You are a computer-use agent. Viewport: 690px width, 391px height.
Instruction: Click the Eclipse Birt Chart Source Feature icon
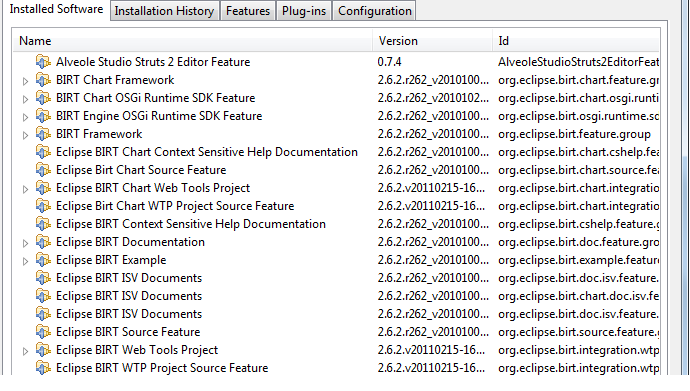[x=43, y=170]
